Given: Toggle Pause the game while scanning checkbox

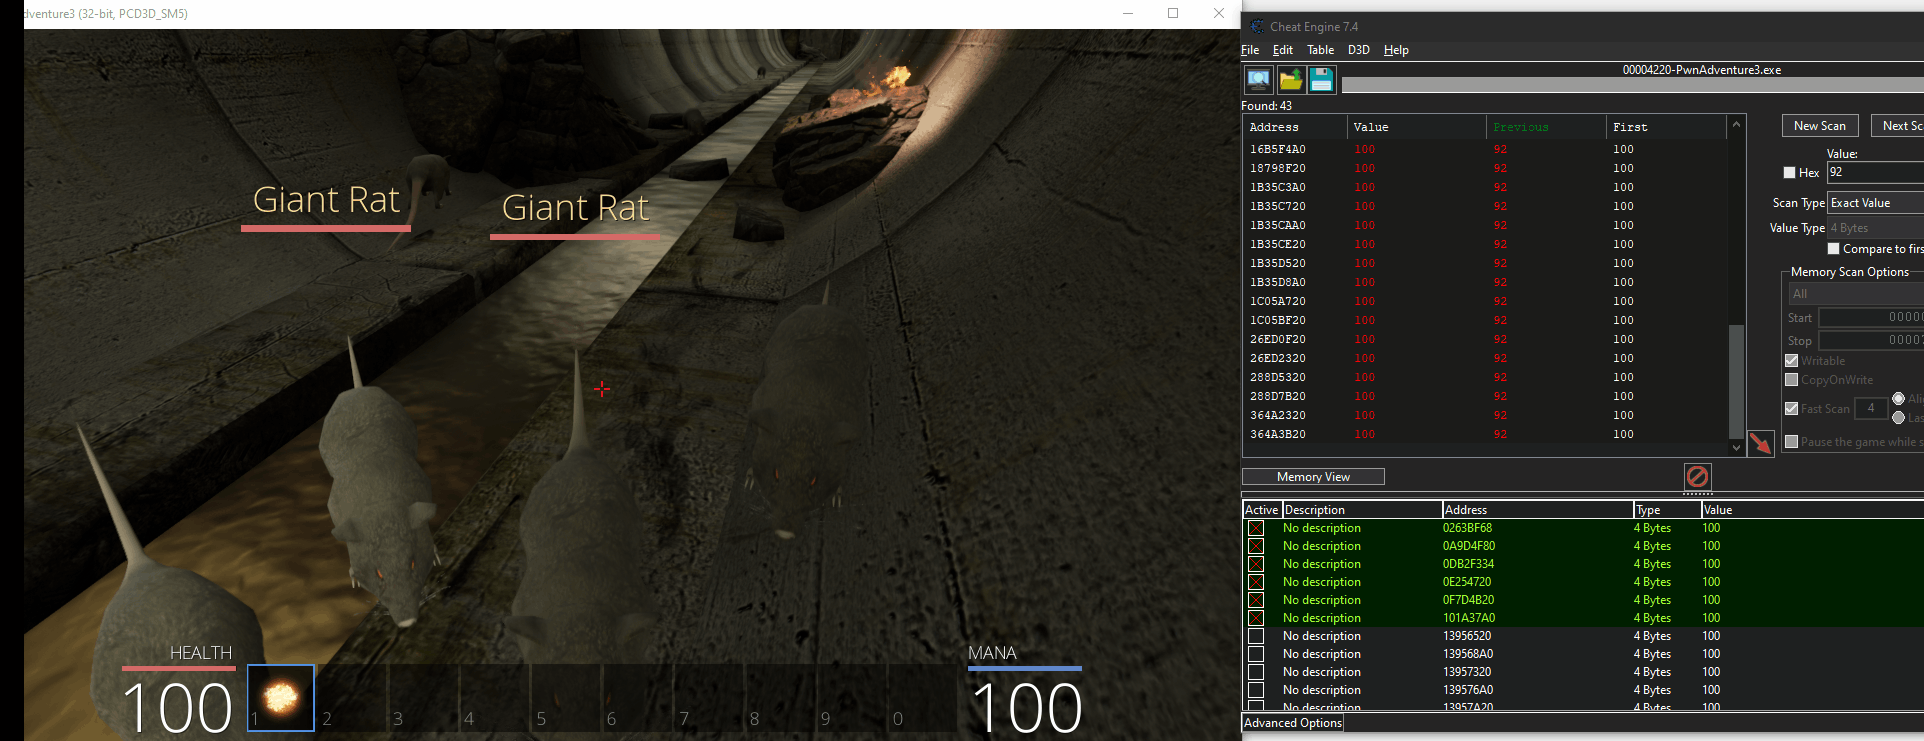Looking at the screenshot, I should point(1791,441).
